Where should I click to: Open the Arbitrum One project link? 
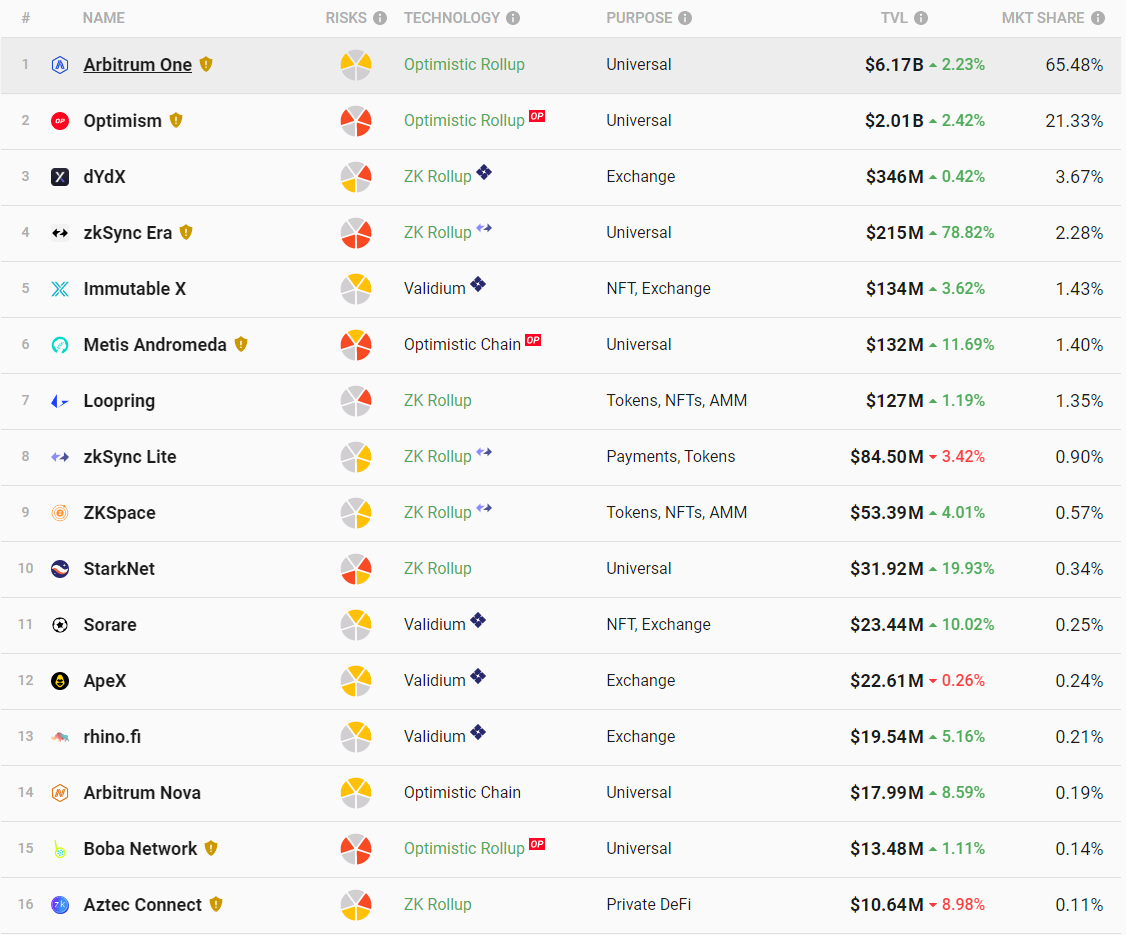137,65
